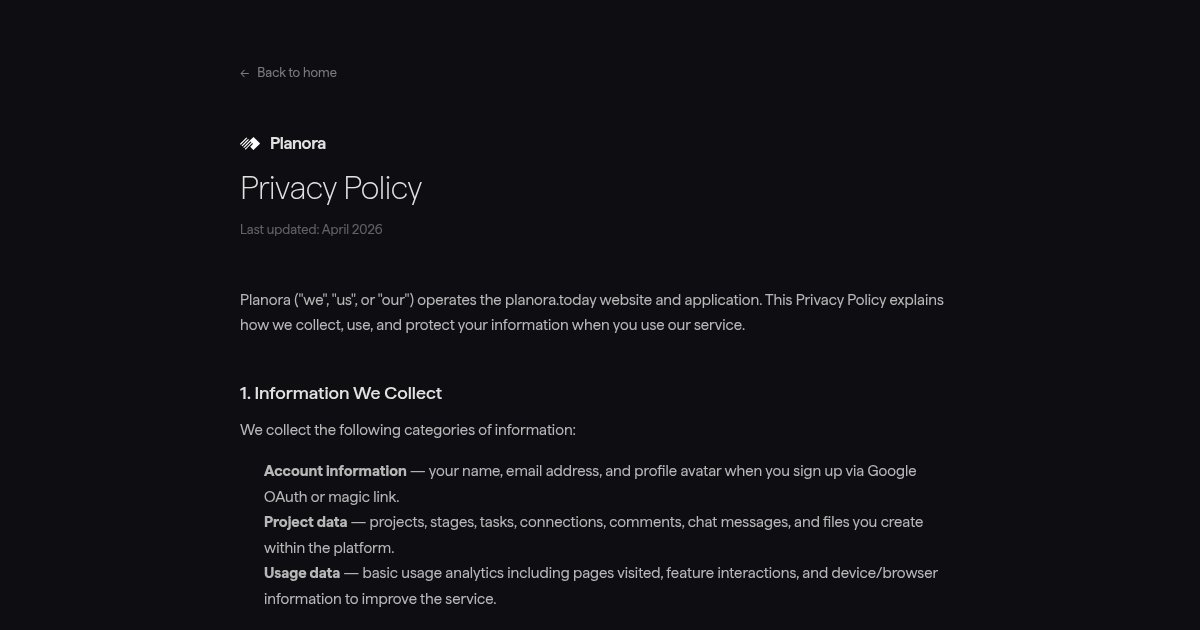The height and width of the screenshot is (630, 1200).
Task: Click the Planora striped logo icon
Action: click(250, 143)
